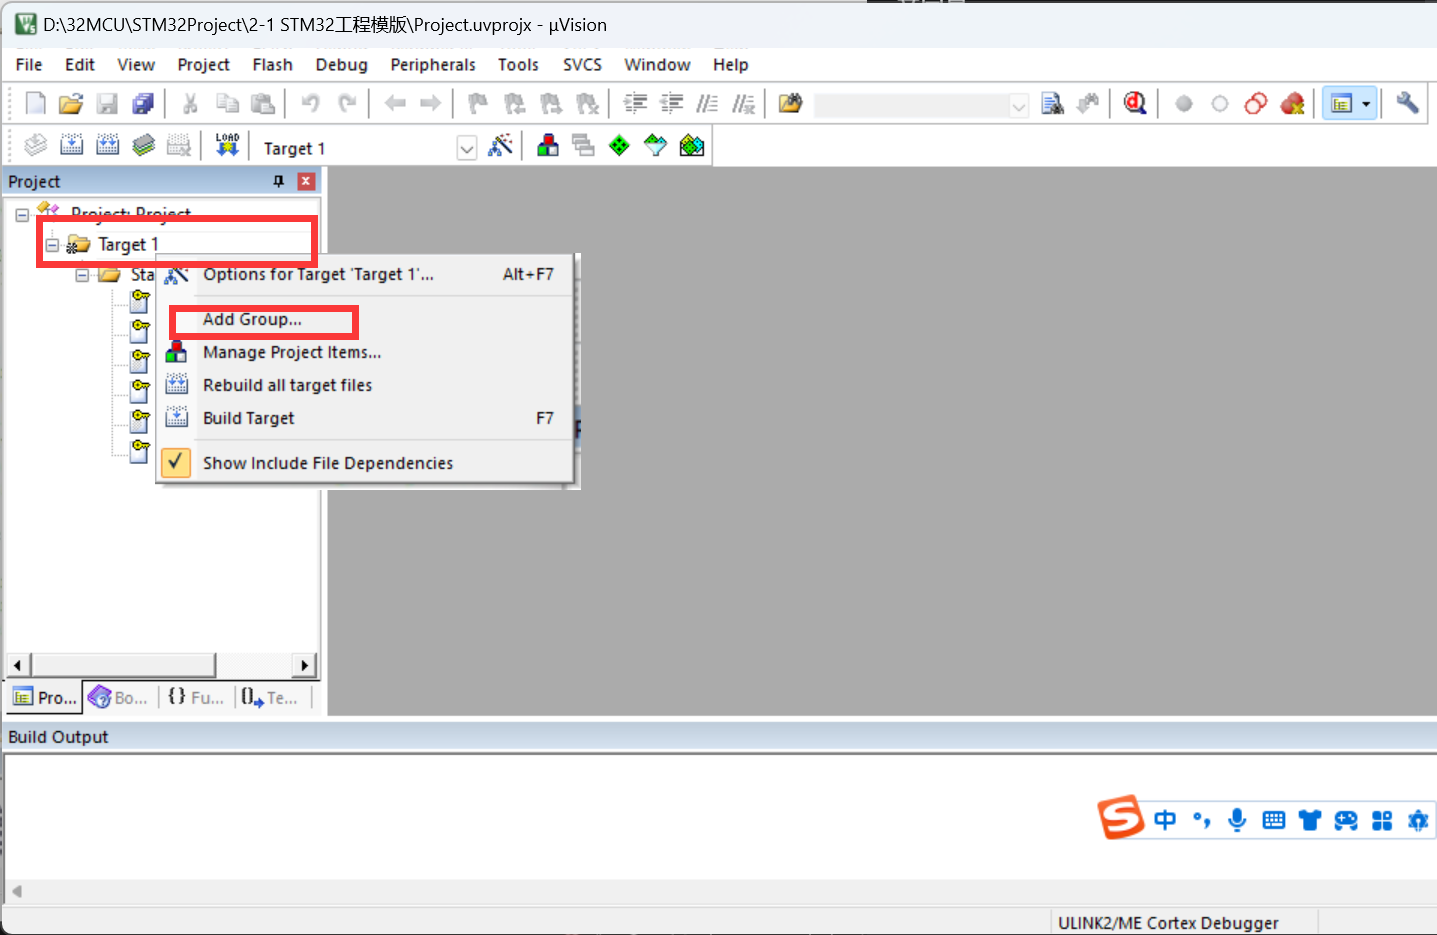Save all files with stacked disks icon

click(x=143, y=103)
